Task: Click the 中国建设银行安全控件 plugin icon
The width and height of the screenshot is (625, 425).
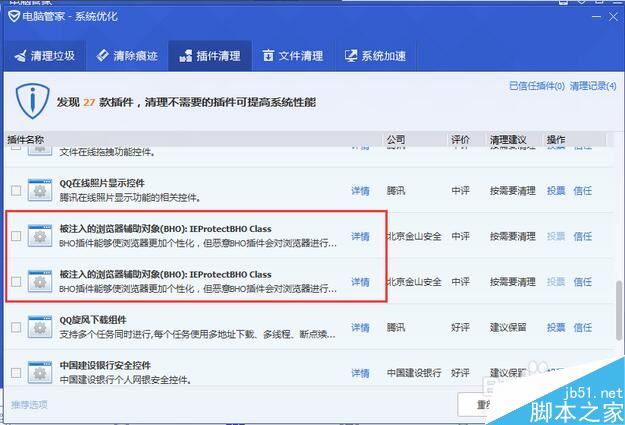Action: coord(41,372)
